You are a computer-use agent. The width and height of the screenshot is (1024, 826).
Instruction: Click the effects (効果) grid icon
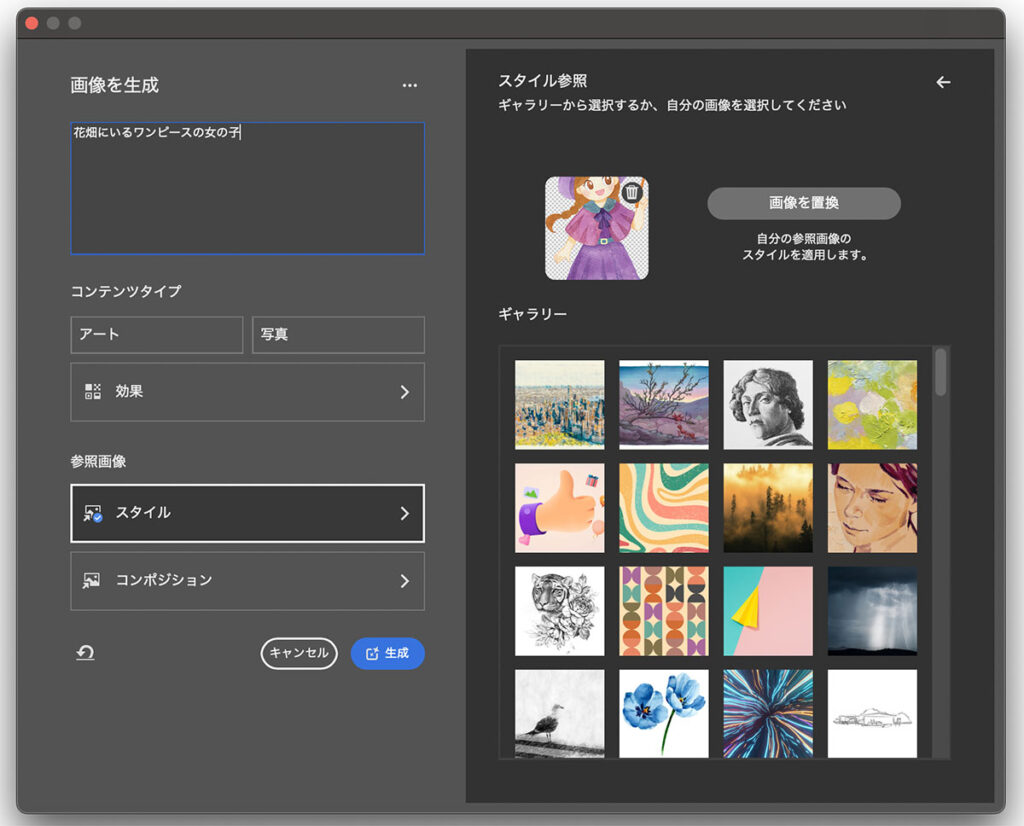(x=93, y=392)
